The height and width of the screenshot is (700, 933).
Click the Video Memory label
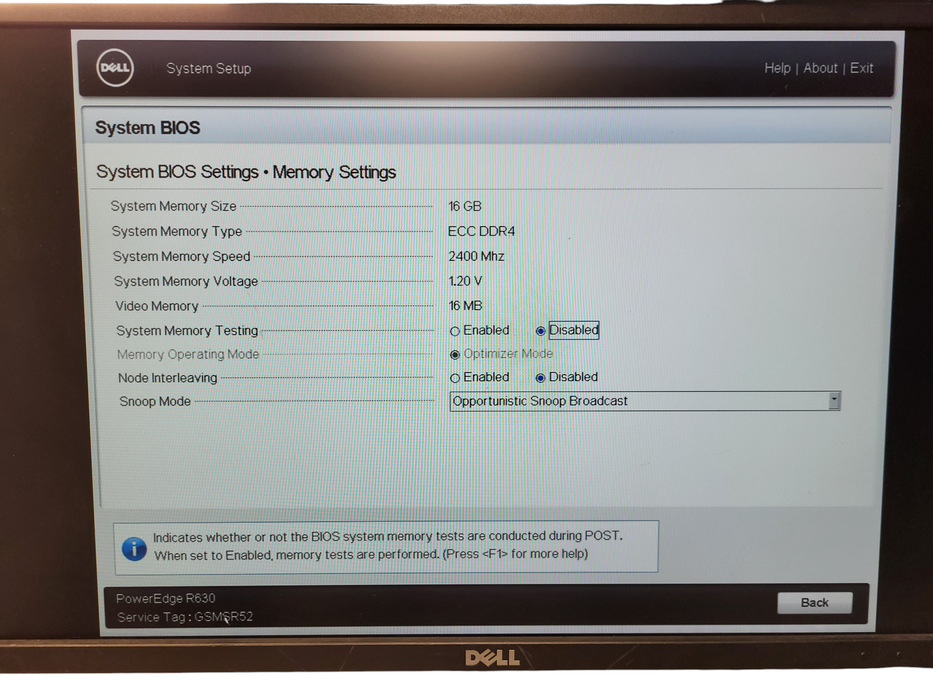point(156,306)
